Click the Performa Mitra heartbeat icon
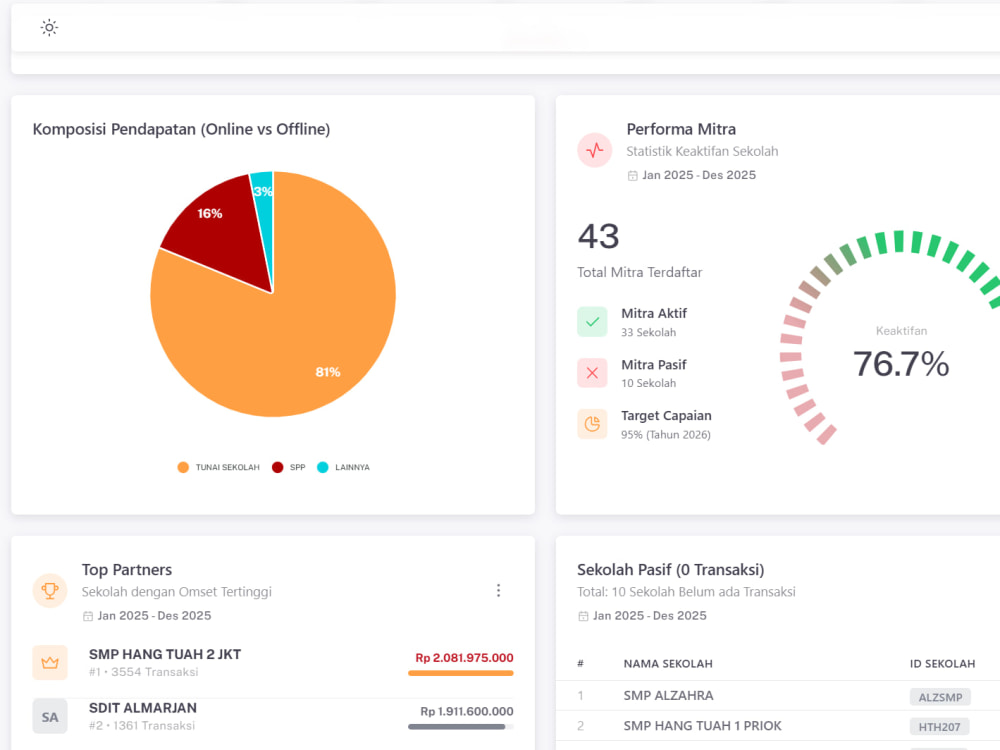This screenshot has width=1000, height=750. [594, 151]
